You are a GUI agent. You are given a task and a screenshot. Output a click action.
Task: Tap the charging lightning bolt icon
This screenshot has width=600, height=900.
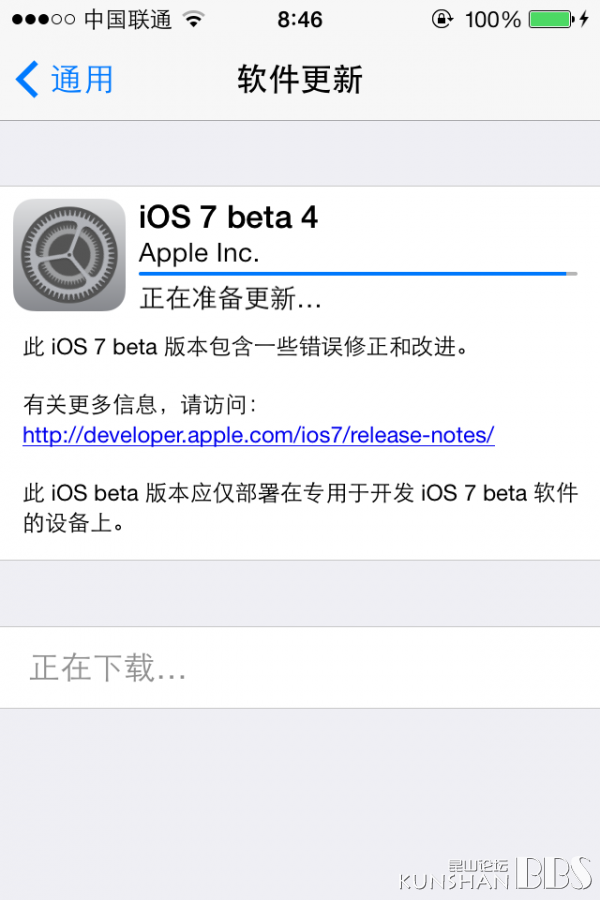click(584, 20)
